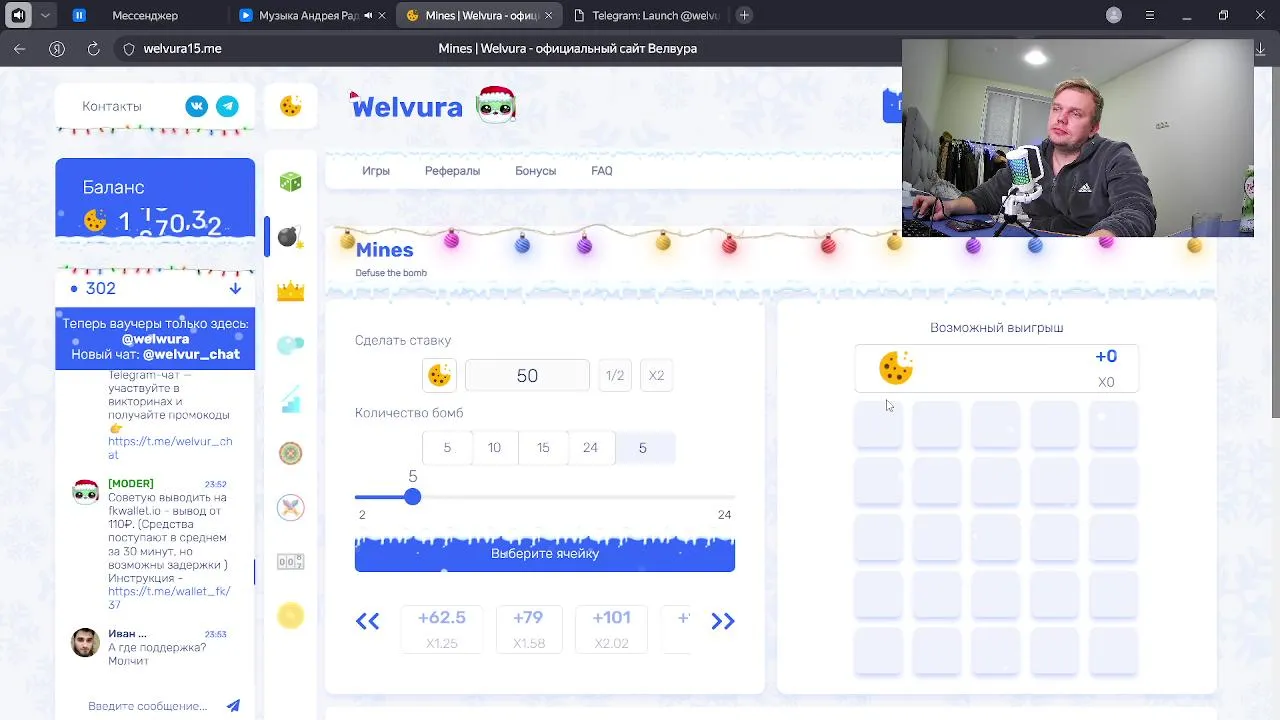Click the Выберите ячейку button

545,554
